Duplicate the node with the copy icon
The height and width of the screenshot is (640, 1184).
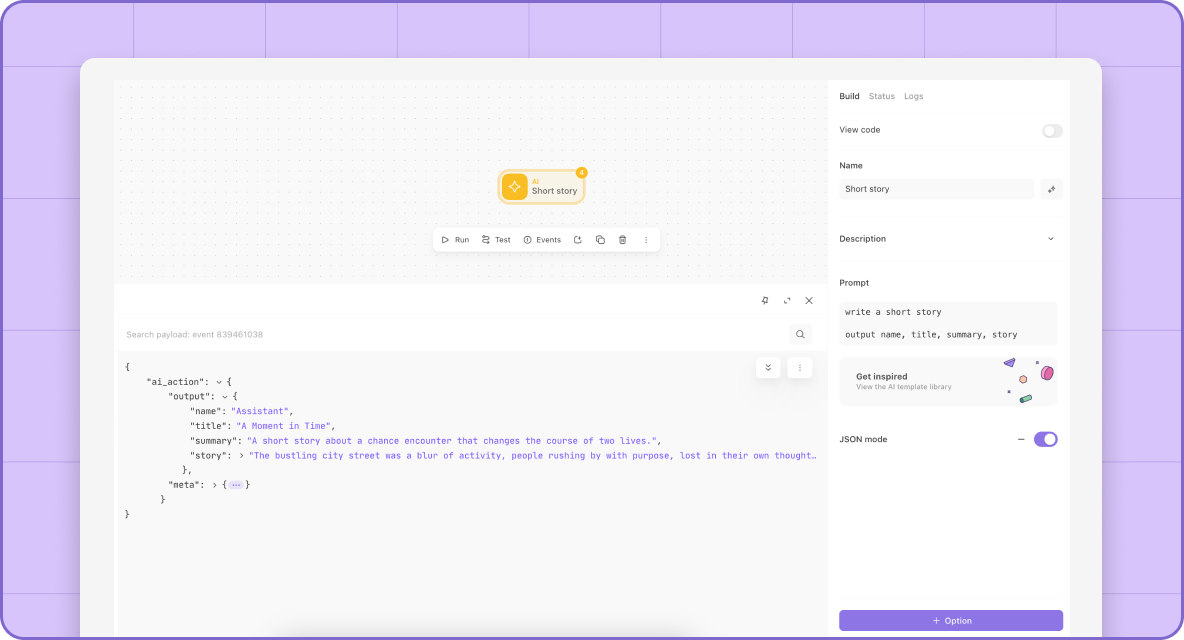click(x=600, y=240)
